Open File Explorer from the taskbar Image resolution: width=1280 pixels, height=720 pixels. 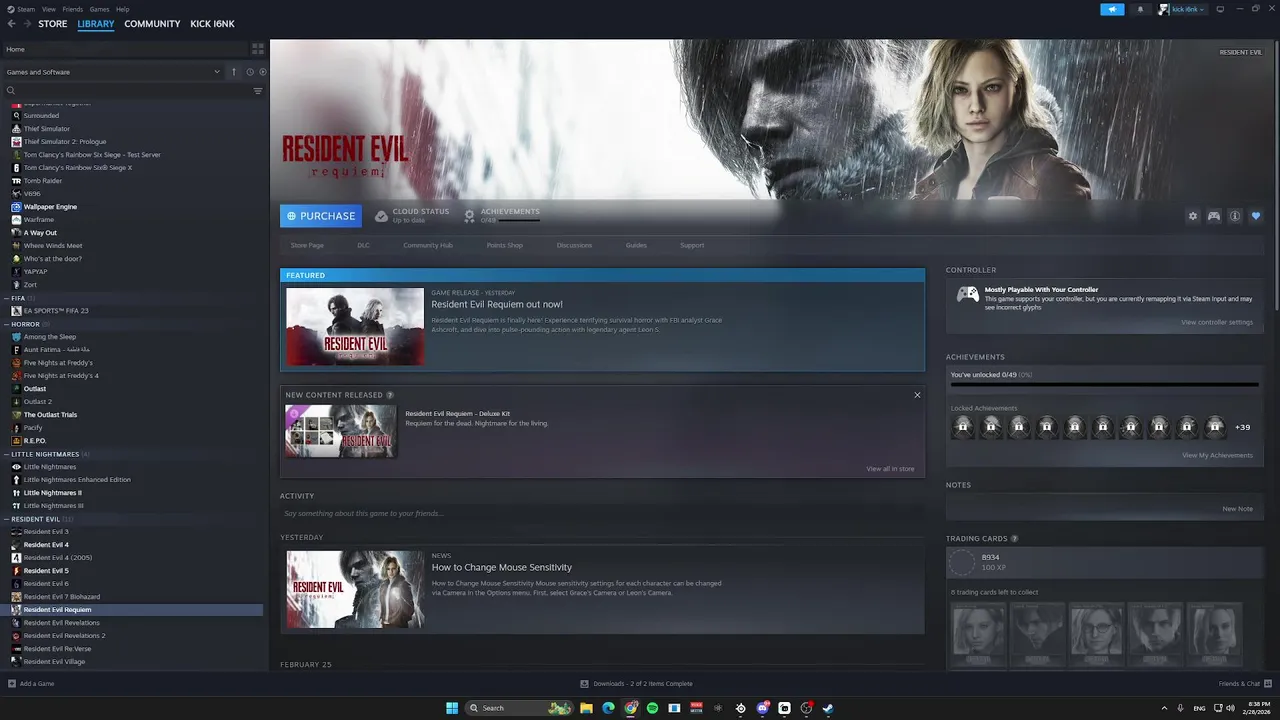point(586,708)
